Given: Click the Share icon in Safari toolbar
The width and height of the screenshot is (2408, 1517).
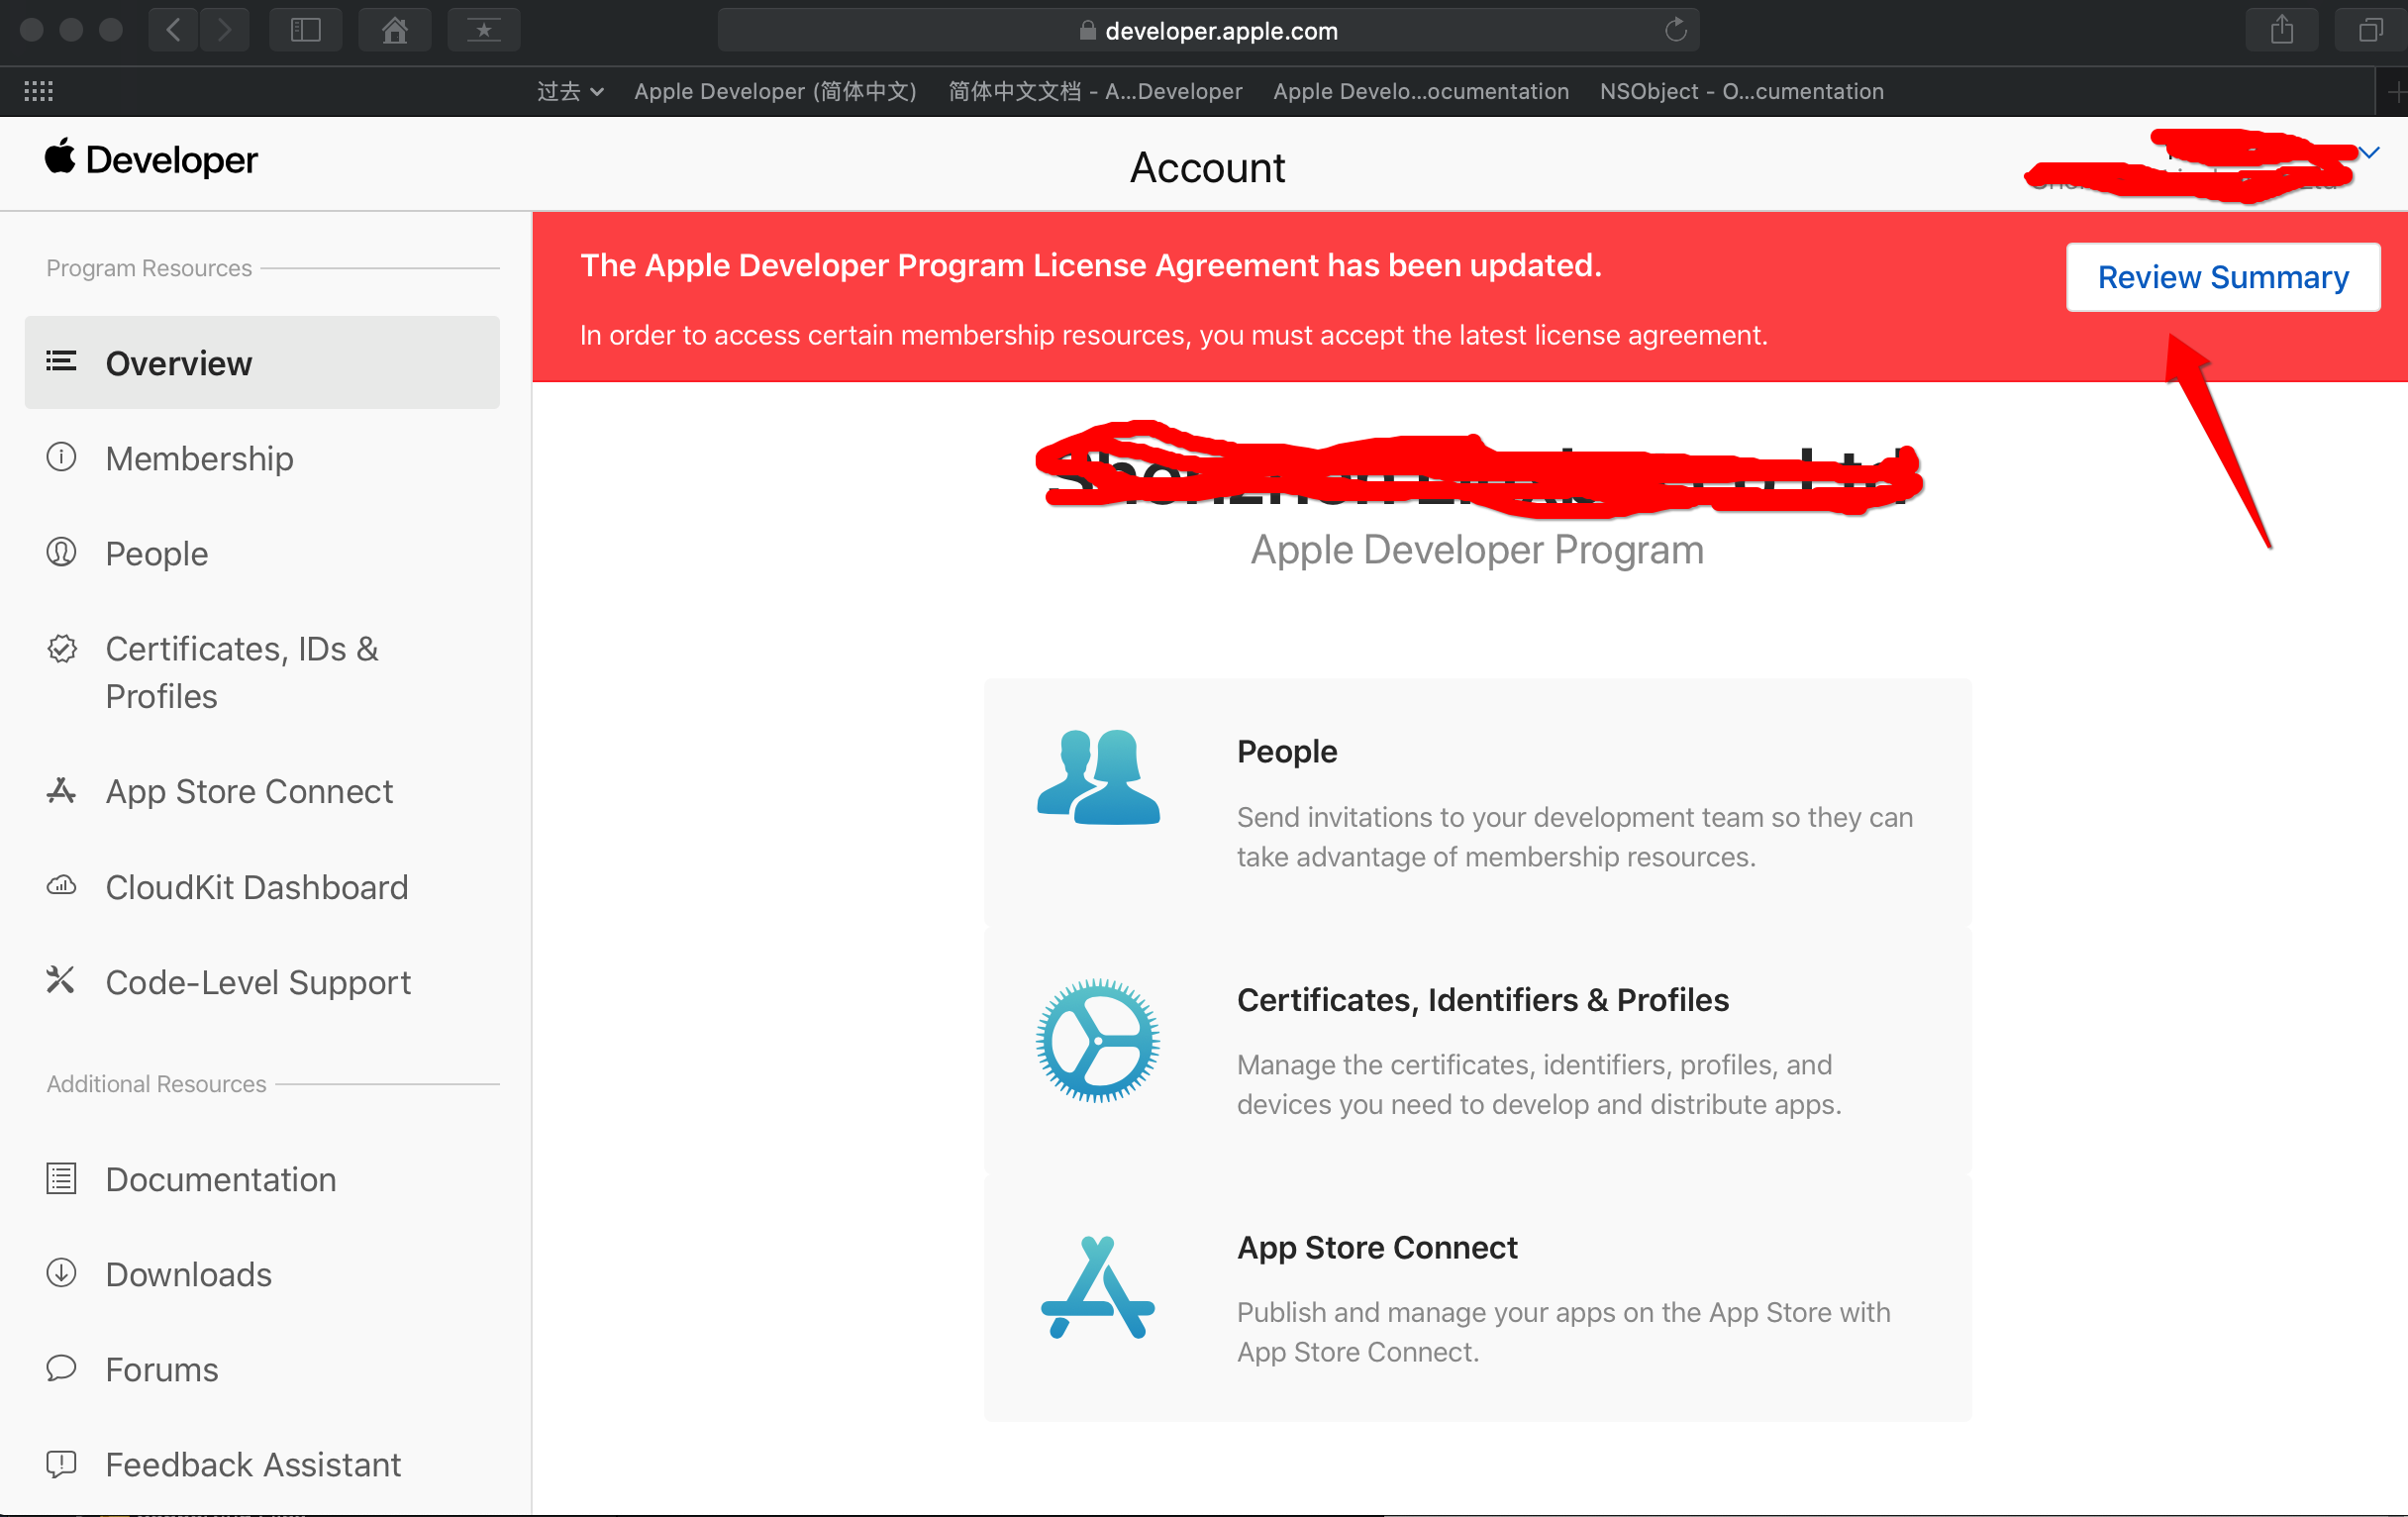Looking at the screenshot, I should tap(2281, 30).
